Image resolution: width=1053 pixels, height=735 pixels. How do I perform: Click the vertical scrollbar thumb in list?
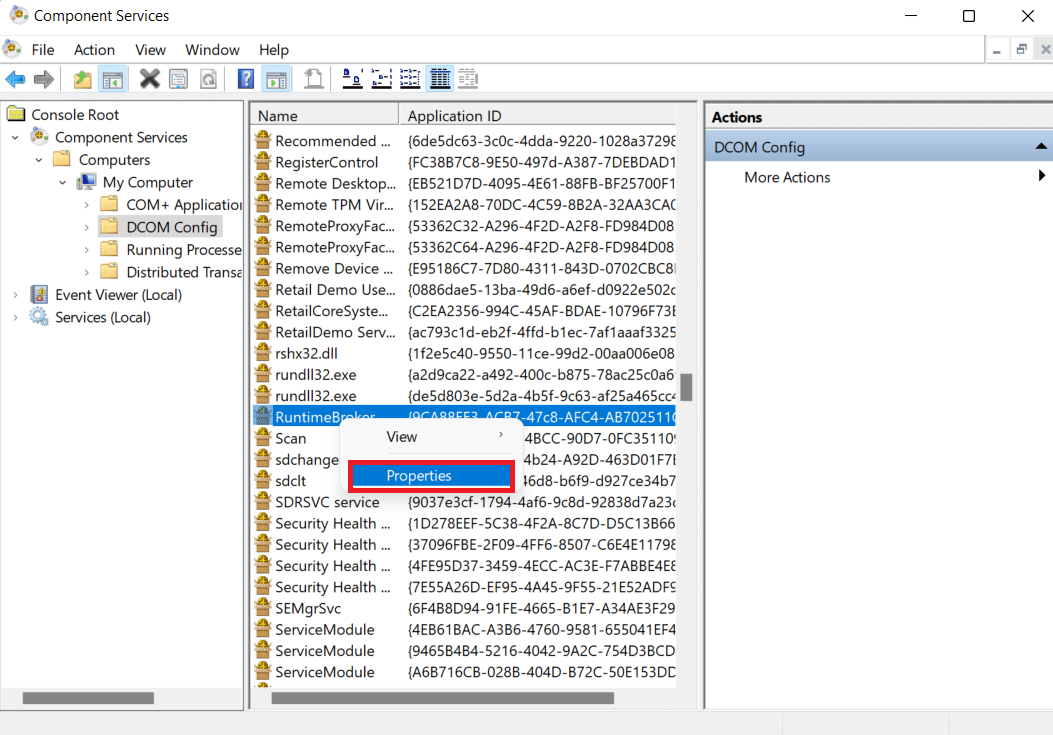point(686,387)
